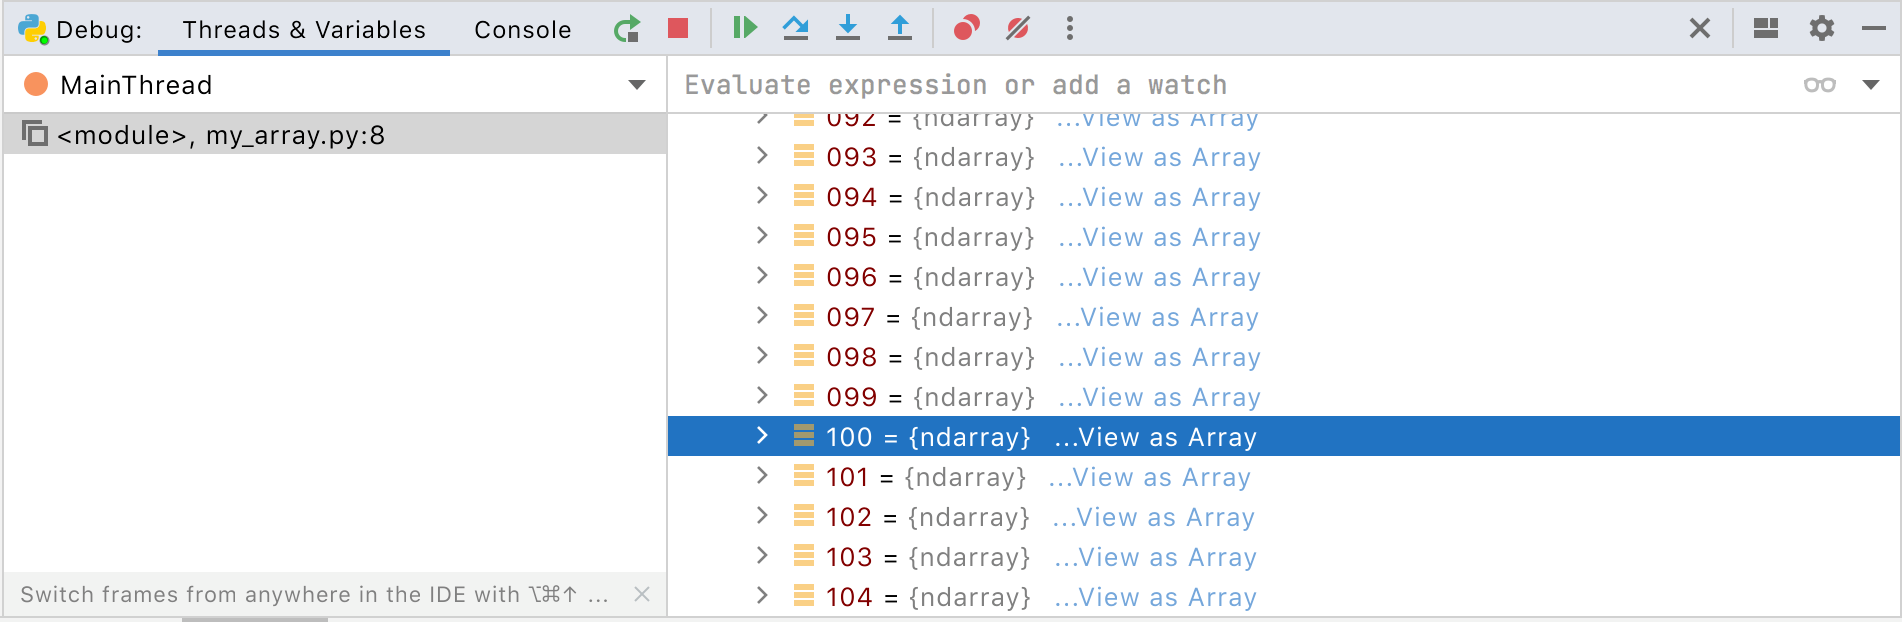Expand the 093 ndarray item
This screenshot has height=622, width=1902.
point(762,156)
